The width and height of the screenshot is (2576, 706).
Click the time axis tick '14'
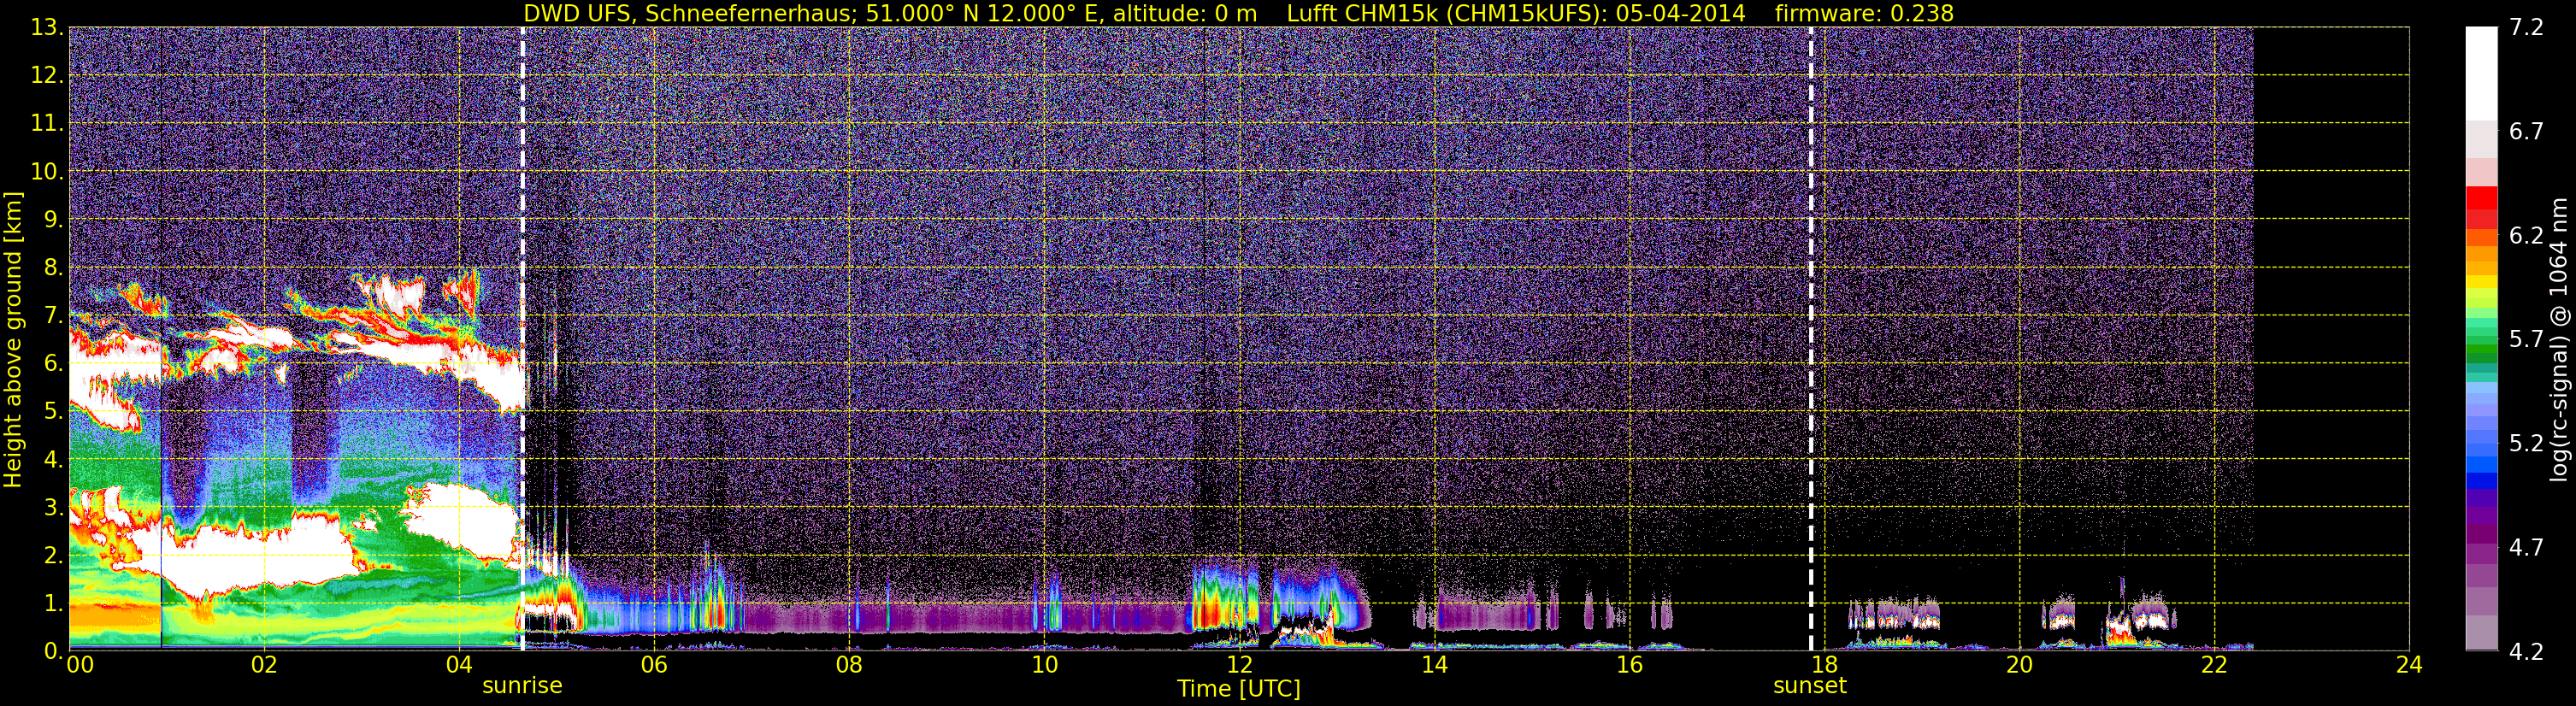click(1434, 665)
